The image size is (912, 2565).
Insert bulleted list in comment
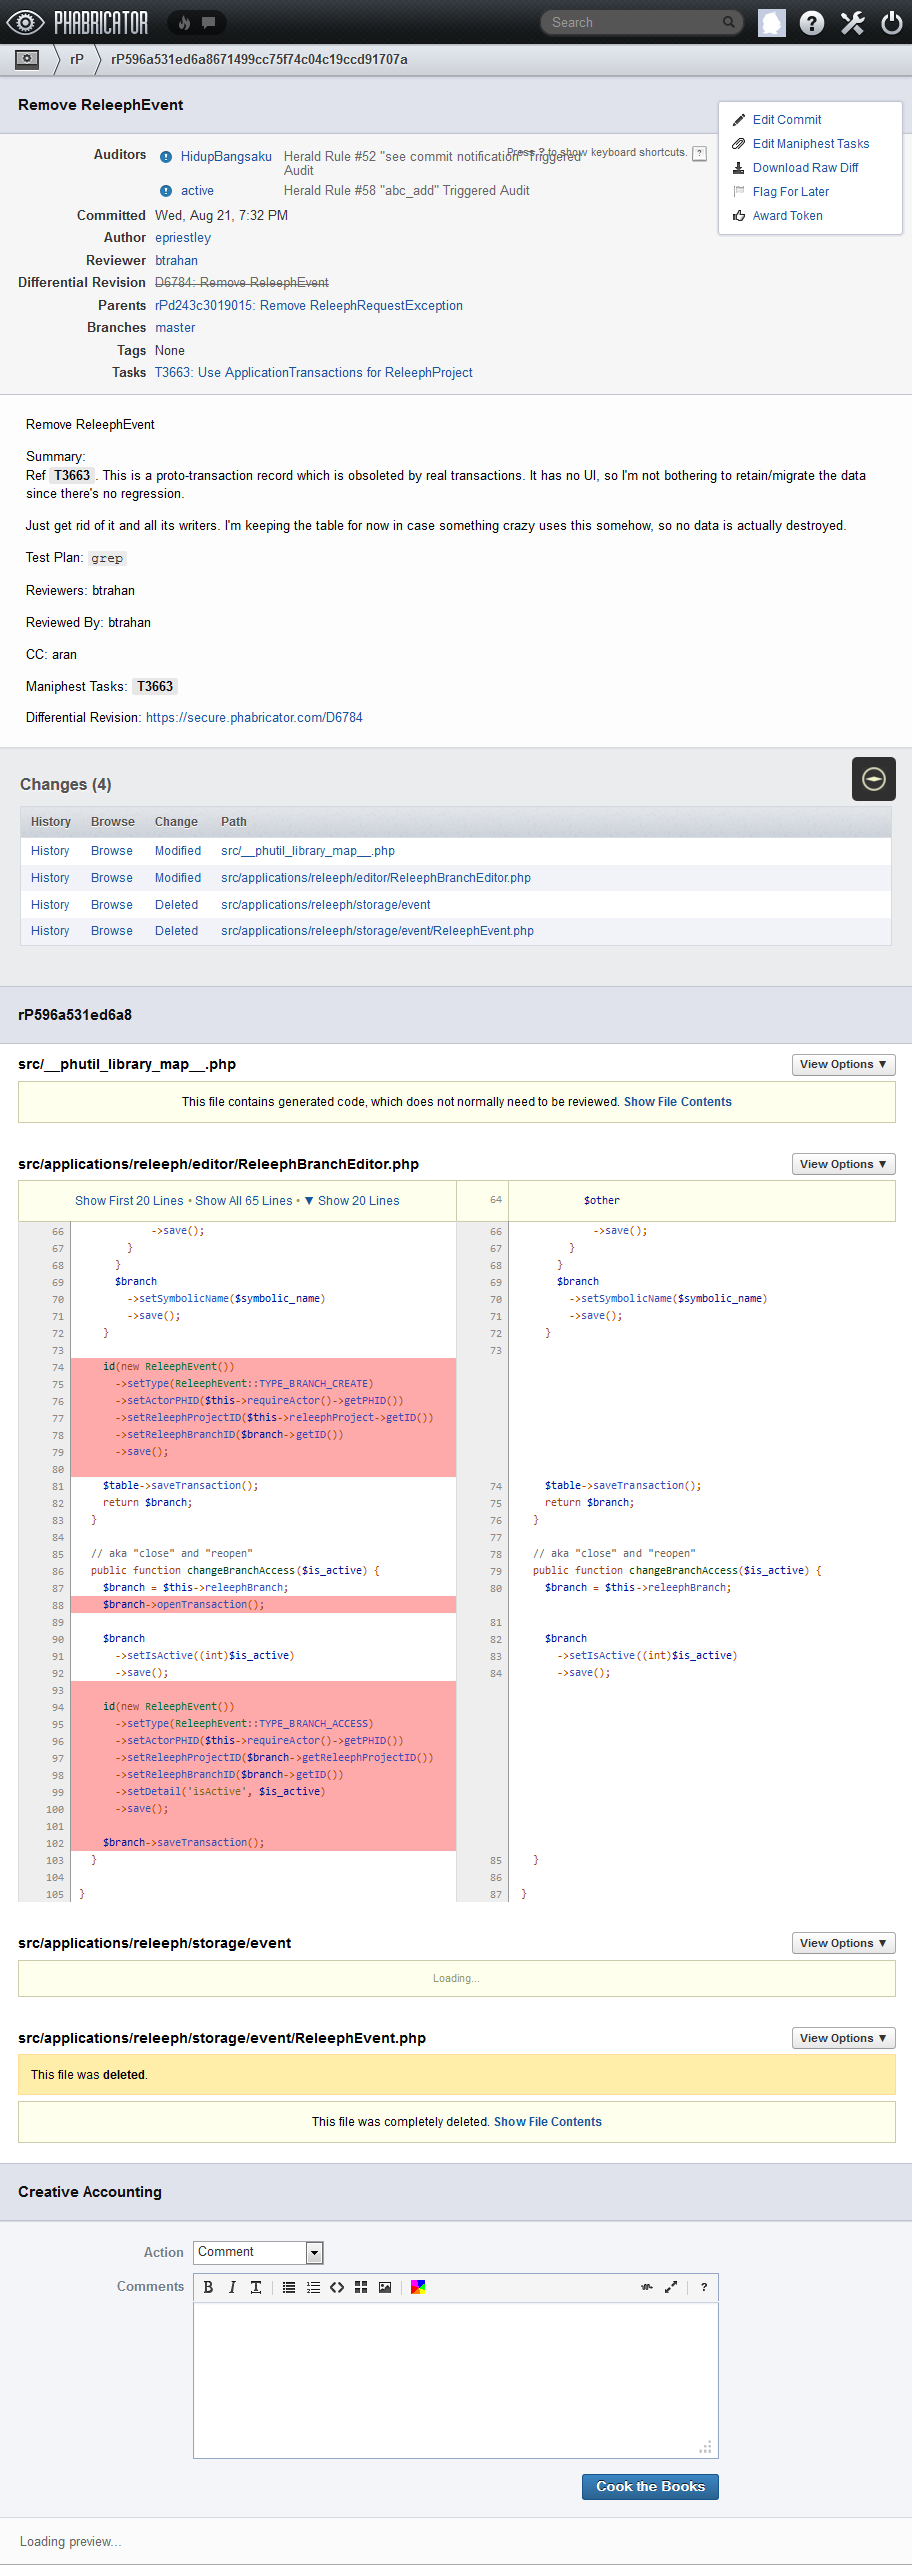tap(289, 2287)
